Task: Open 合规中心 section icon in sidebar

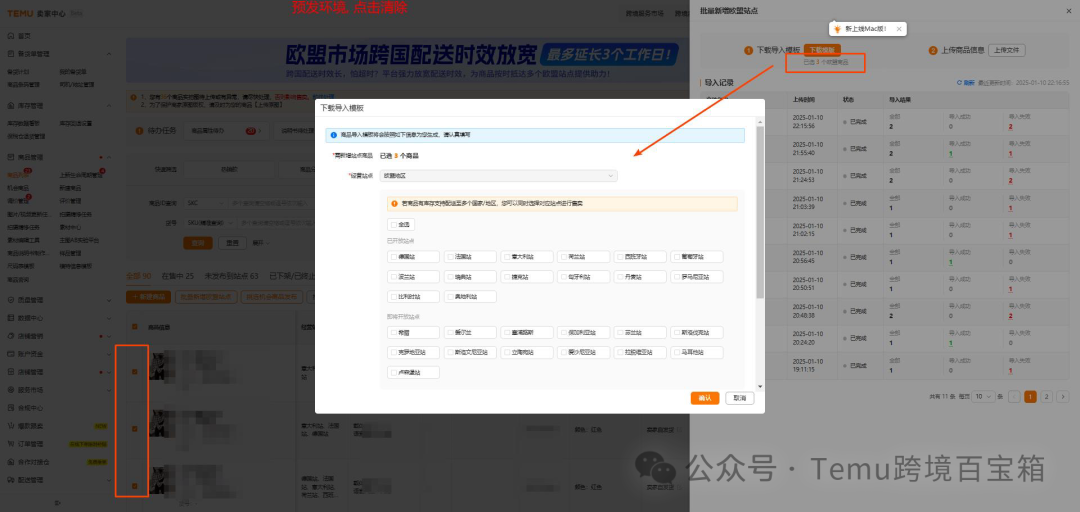Action: [11, 408]
